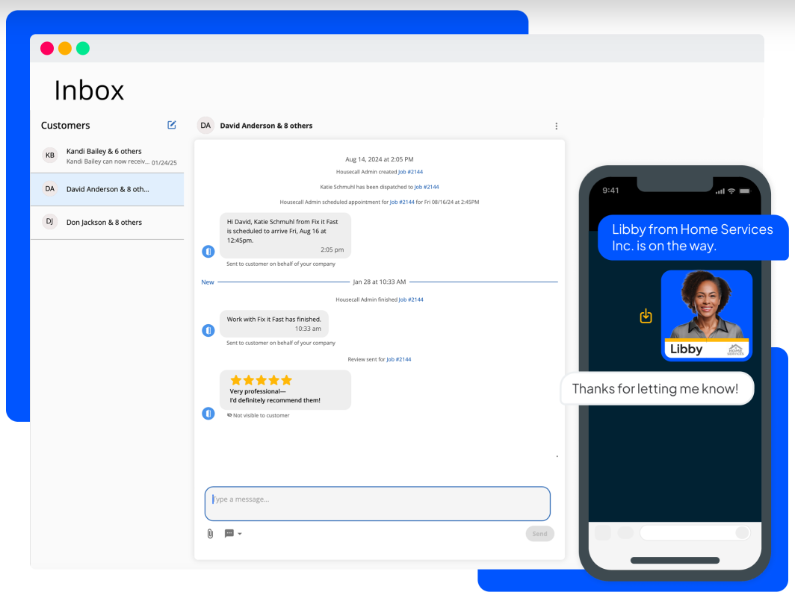Click the five-star review bubble

click(285, 390)
